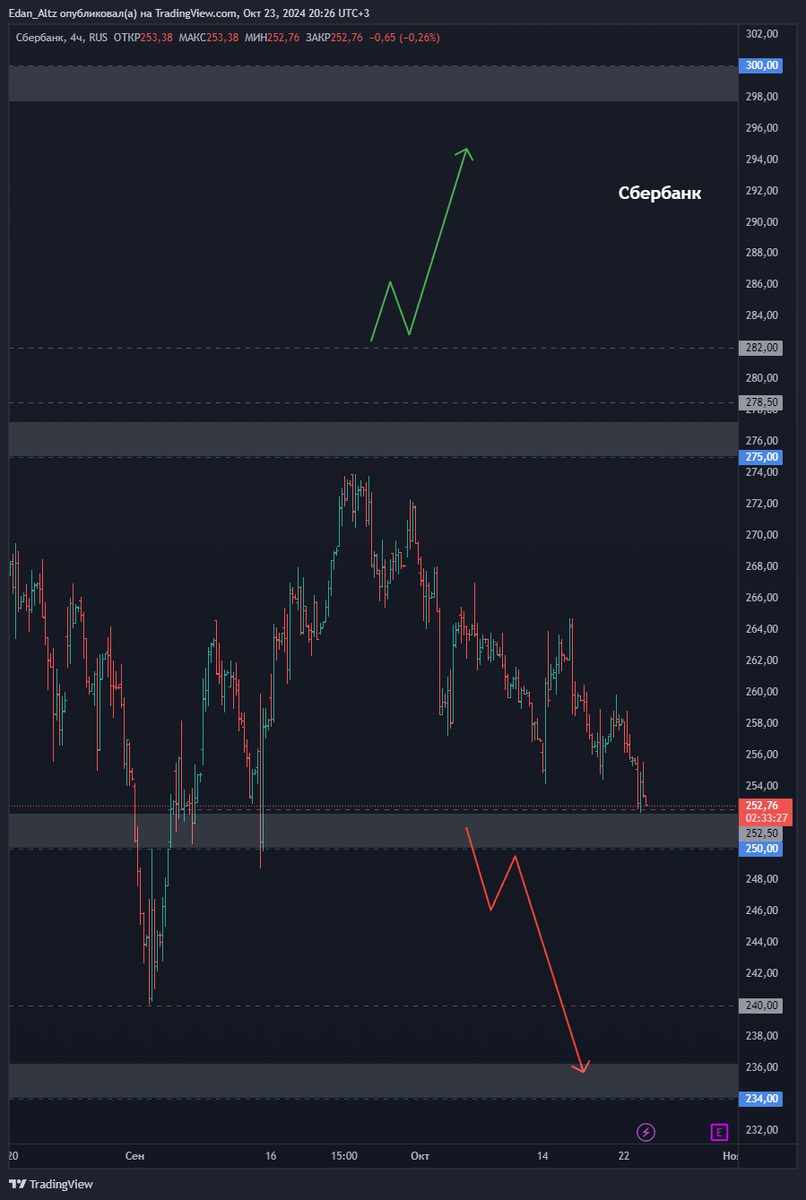
Task: Click the 234,00 blue price label
Action: [762, 1099]
